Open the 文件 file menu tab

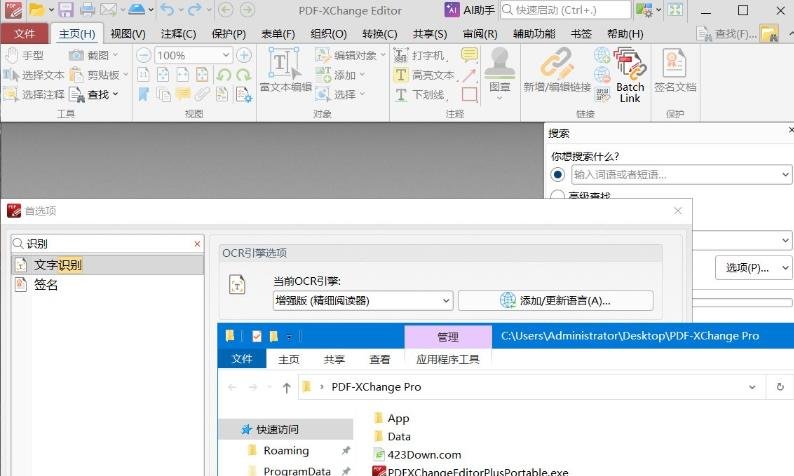(24, 33)
